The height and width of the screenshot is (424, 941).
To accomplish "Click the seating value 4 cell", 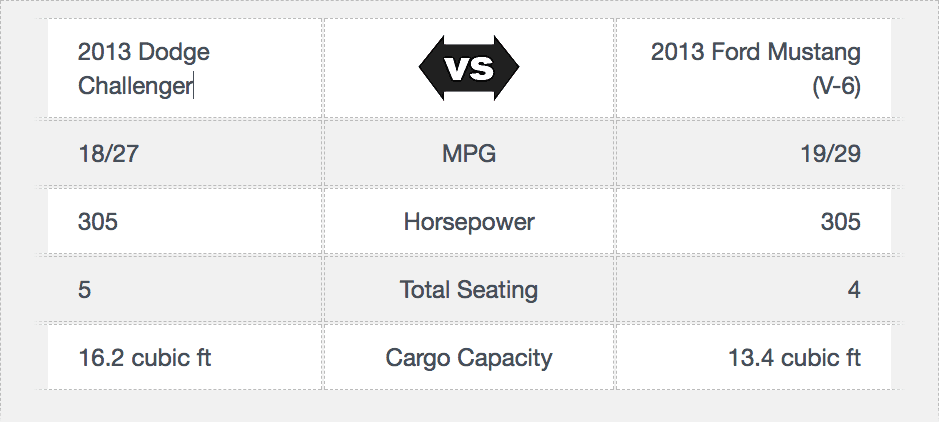I will 753,290.
